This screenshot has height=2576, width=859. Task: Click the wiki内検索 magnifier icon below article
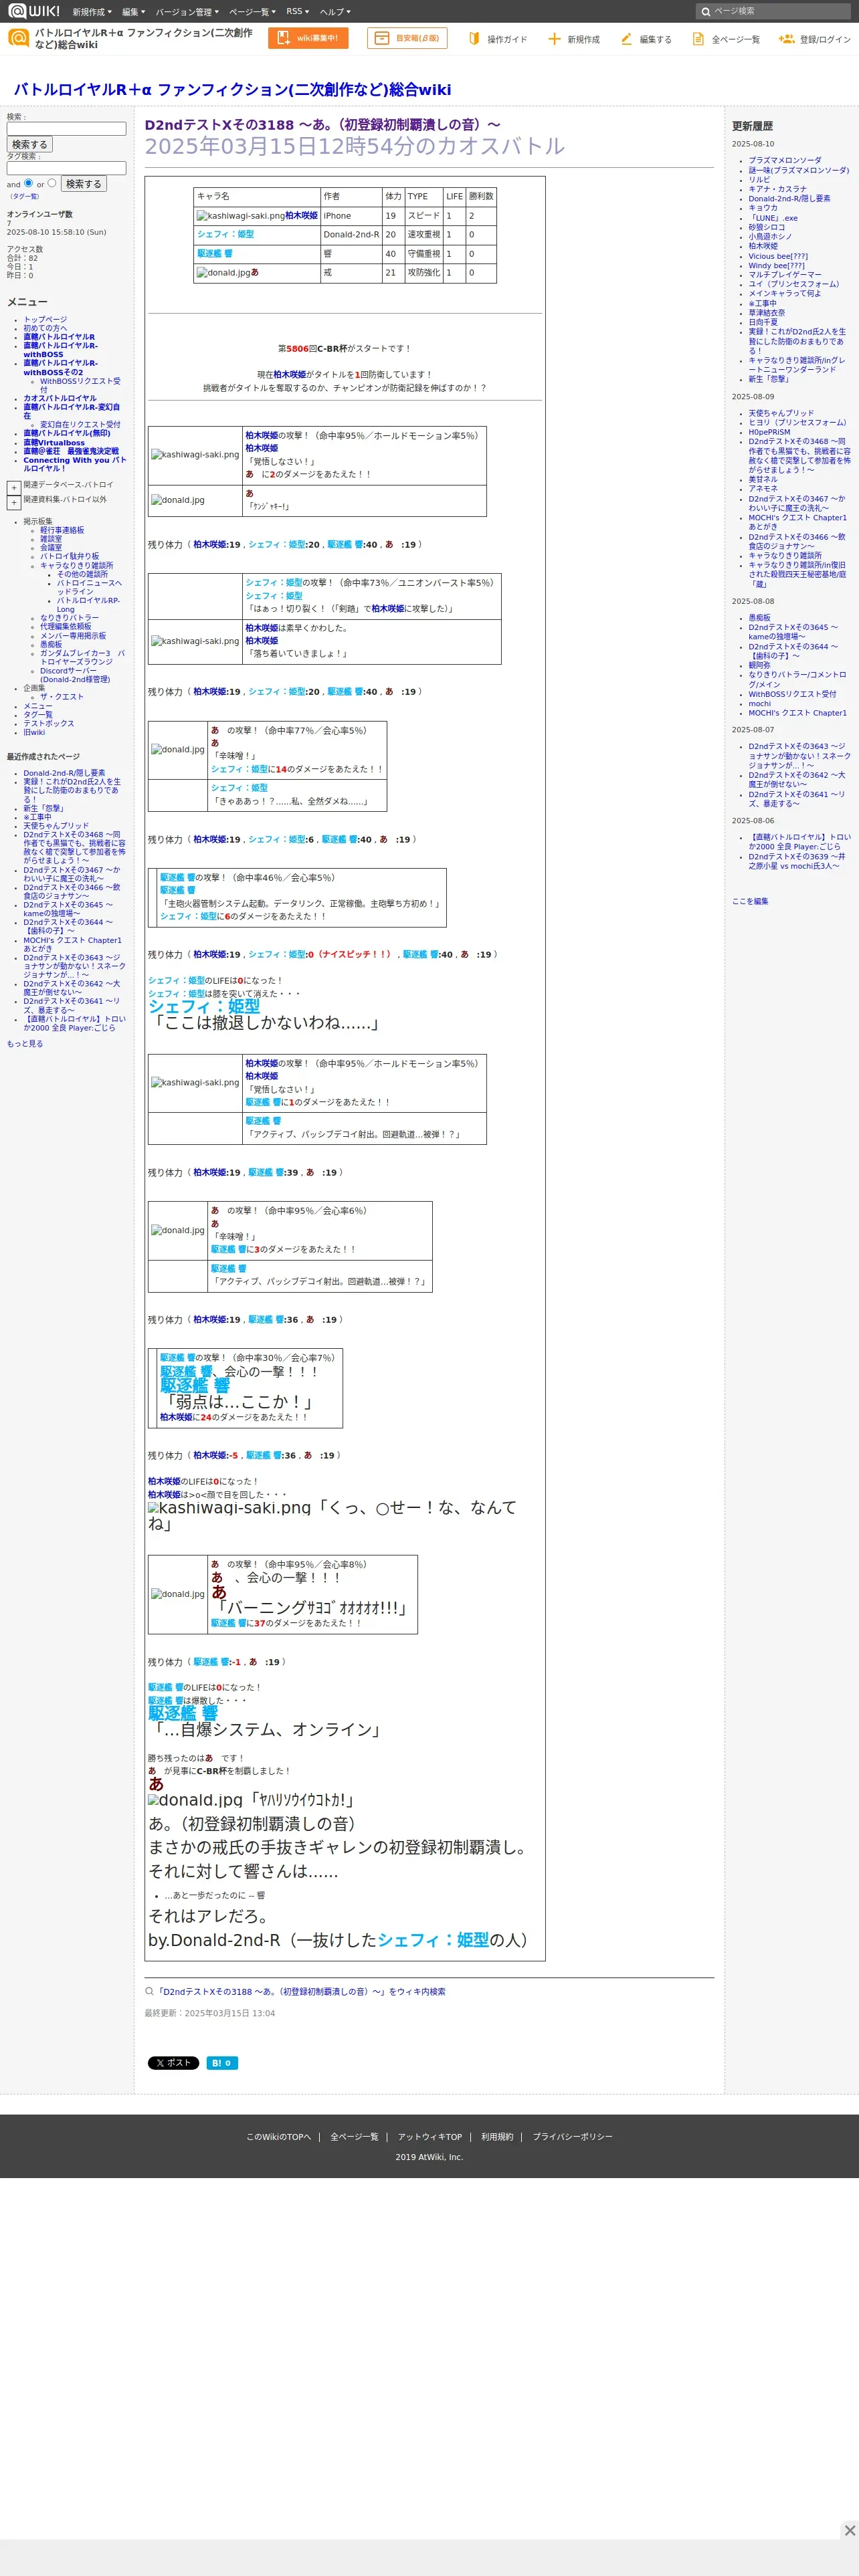click(150, 1991)
